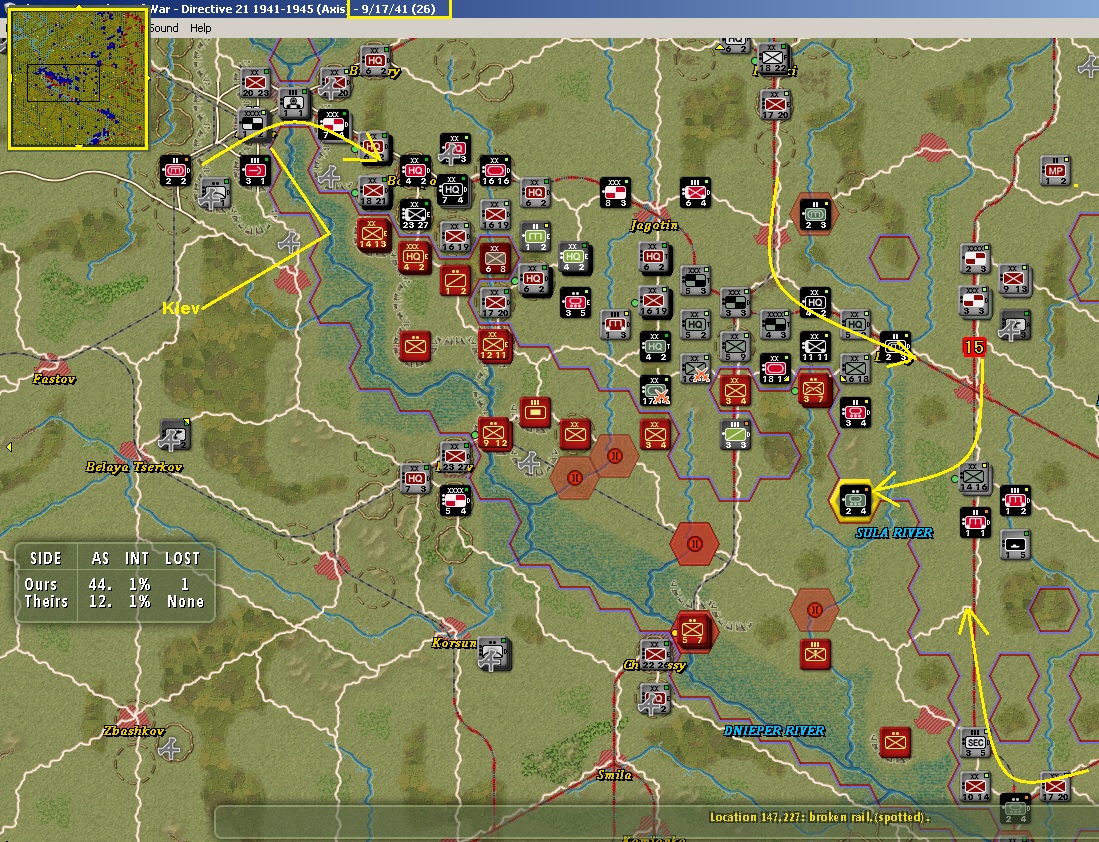Select the yellow-highlighted unit above Sula River
This screenshot has height=842, width=1099.
click(x=855, y=501)
